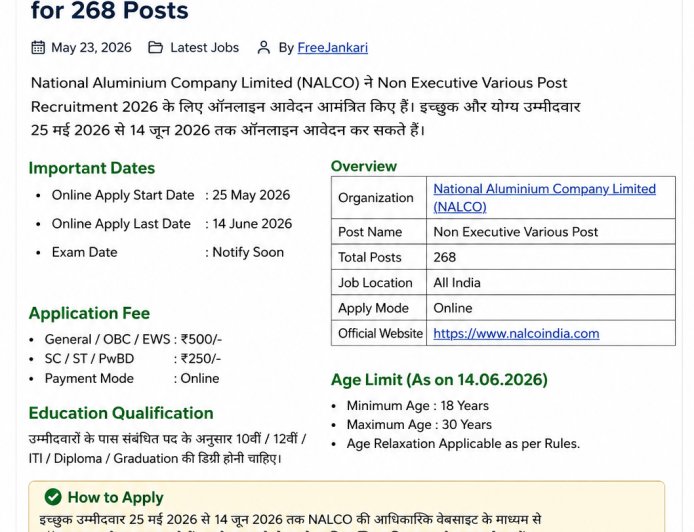Select the date value 25 May 2026
The width and height of the screenshot is (694, 532).
point(251,195)
